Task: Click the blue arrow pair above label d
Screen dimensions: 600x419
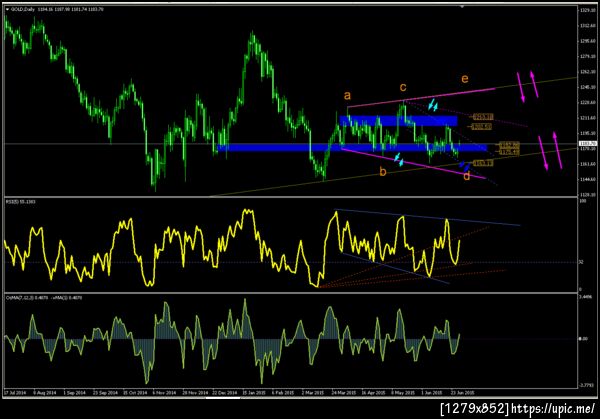Action: [465, 166]
